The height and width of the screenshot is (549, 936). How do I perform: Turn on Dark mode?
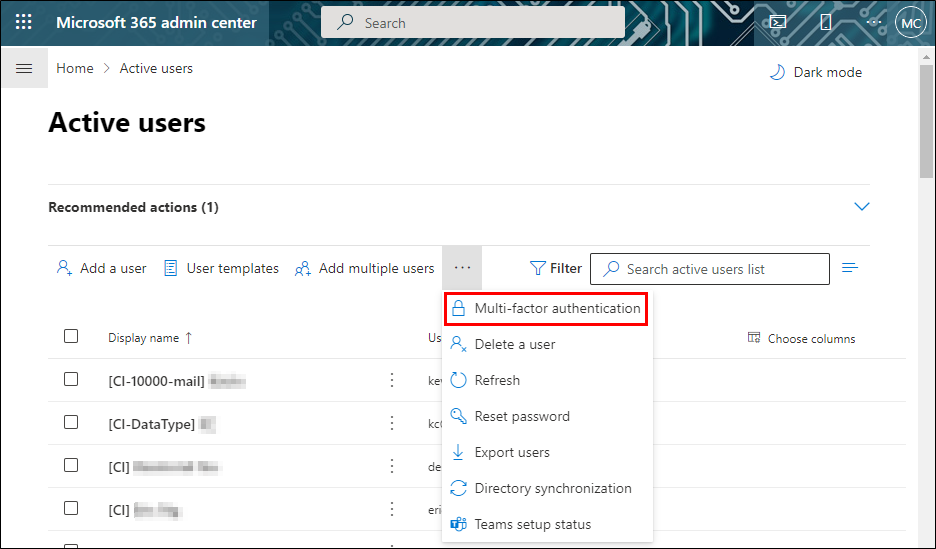815,72
